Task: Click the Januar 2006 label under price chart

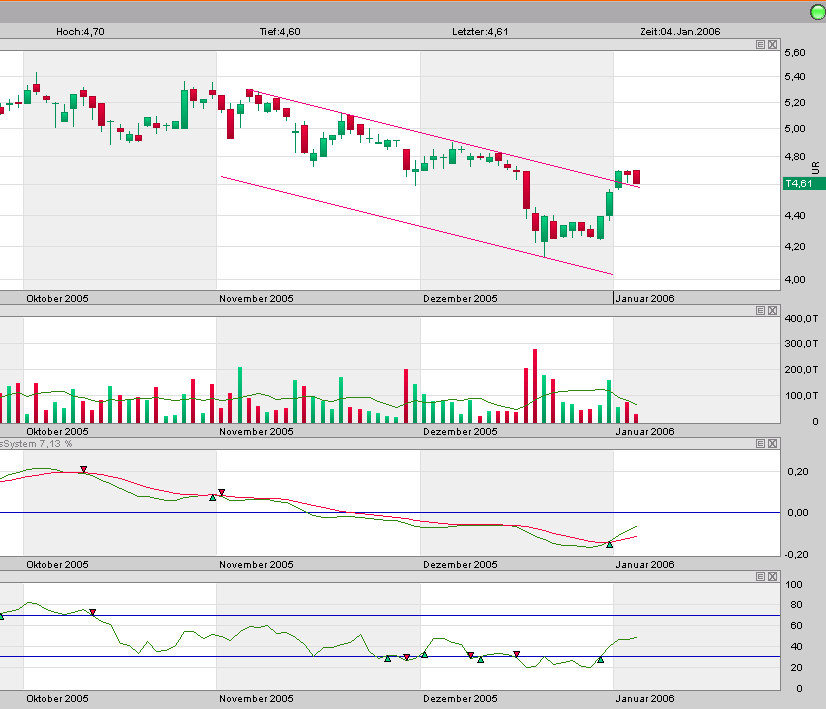Action: pyautogui.click(x=645, y=299)
